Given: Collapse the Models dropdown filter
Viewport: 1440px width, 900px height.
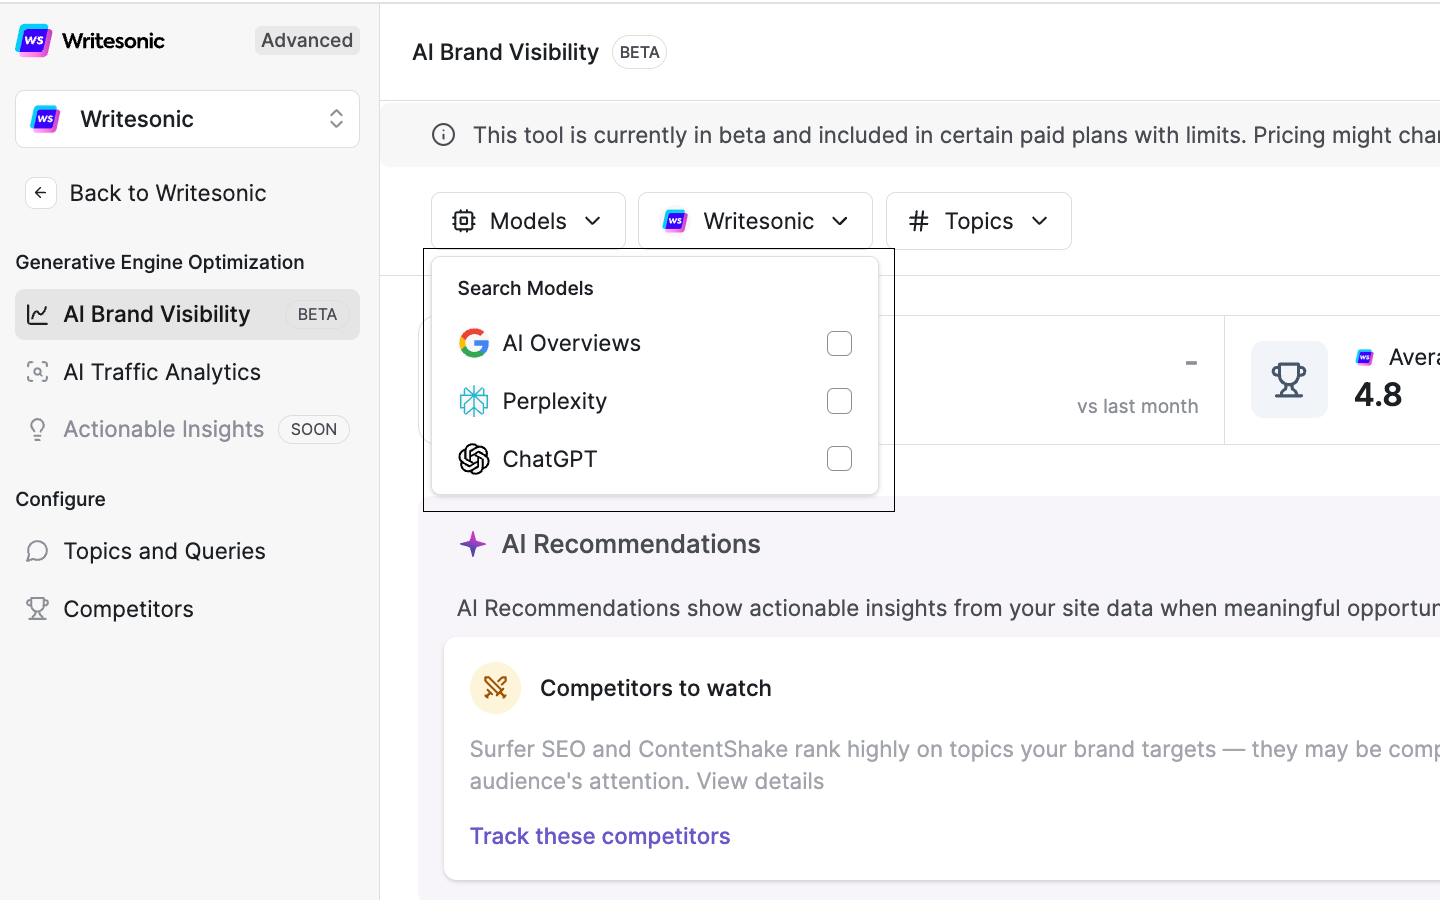Looking at the screenshot, I should [528, 221].
